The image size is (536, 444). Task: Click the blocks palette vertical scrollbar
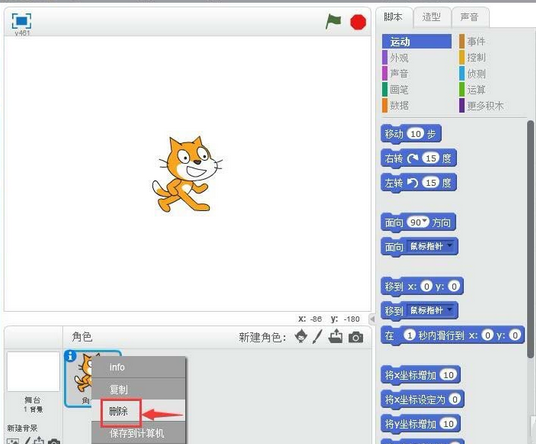click(530, 239)
